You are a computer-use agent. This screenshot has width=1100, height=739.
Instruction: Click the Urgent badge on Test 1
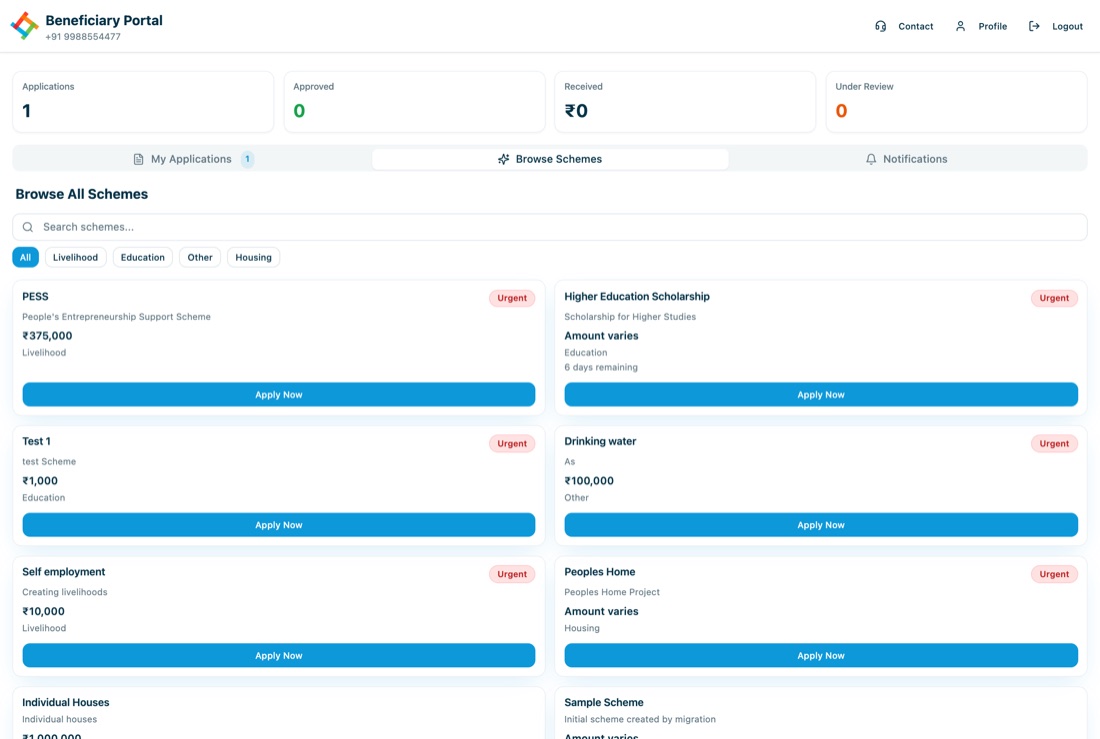tap(512, 444)
